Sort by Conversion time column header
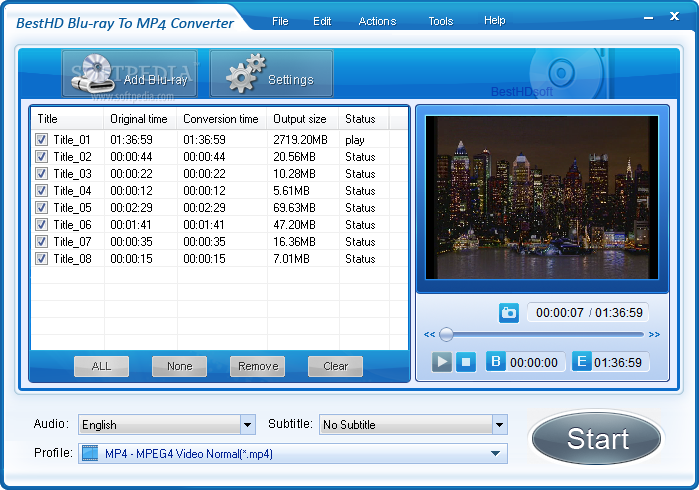This screenshot has width=699, height=490. click(x=222, y=119)
